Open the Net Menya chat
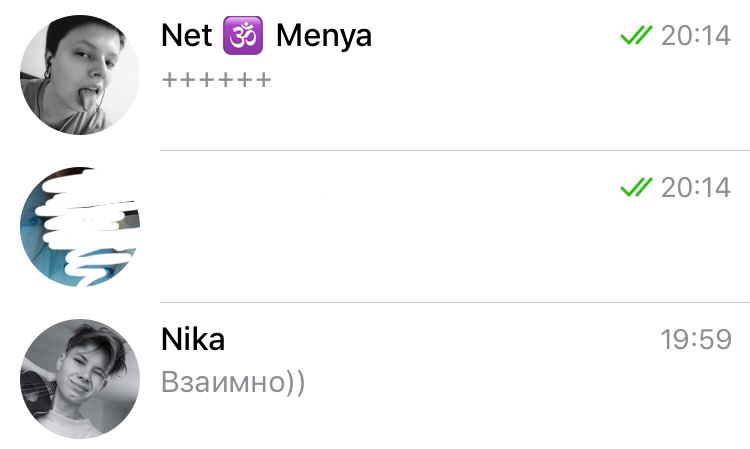The image size is (750, 449). (375, 75)
